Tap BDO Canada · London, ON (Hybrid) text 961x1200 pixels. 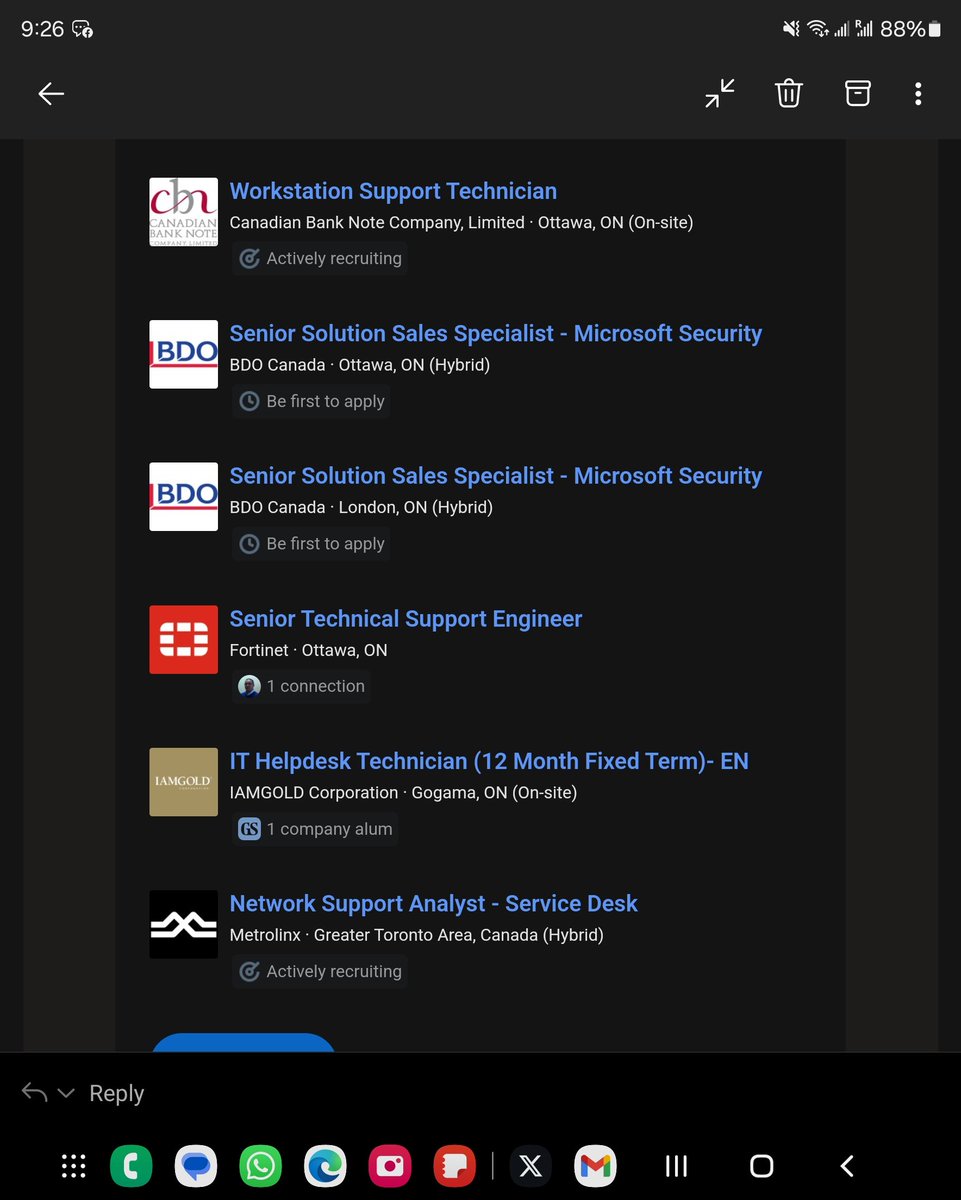coord(361,507)
